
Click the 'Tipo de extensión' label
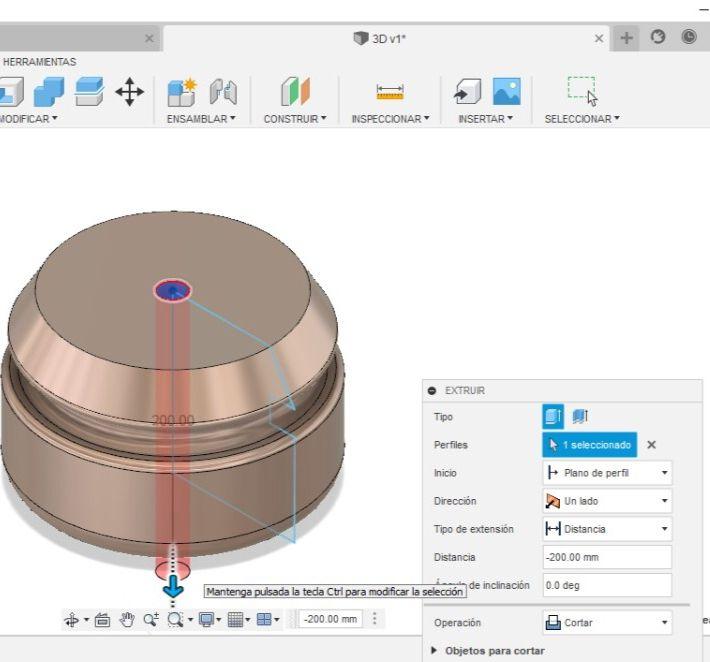click(474, 529)
